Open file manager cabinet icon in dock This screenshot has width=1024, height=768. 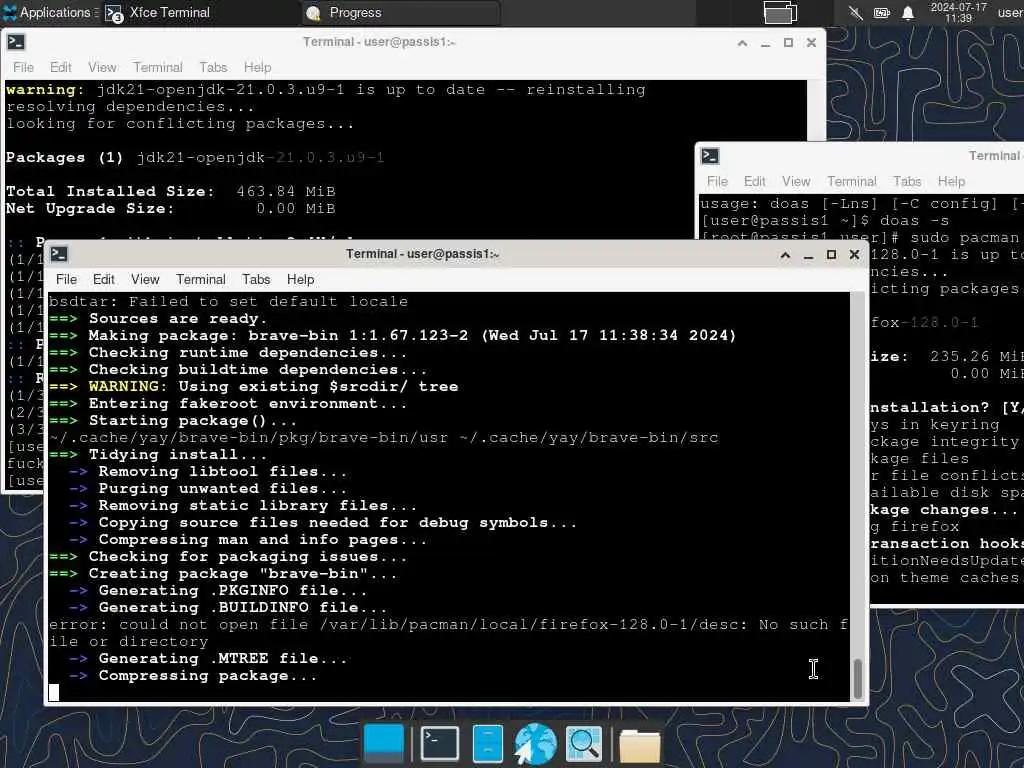click(488, 744)
